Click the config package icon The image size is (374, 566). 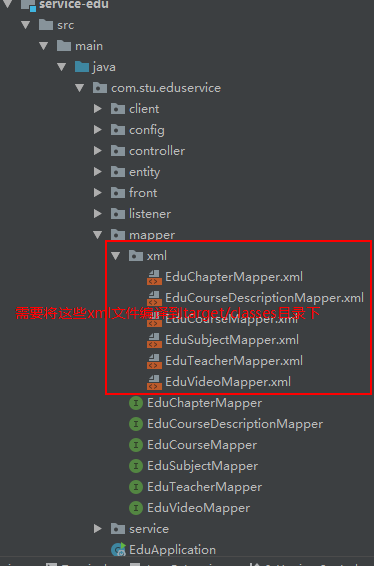click(118, 130)
